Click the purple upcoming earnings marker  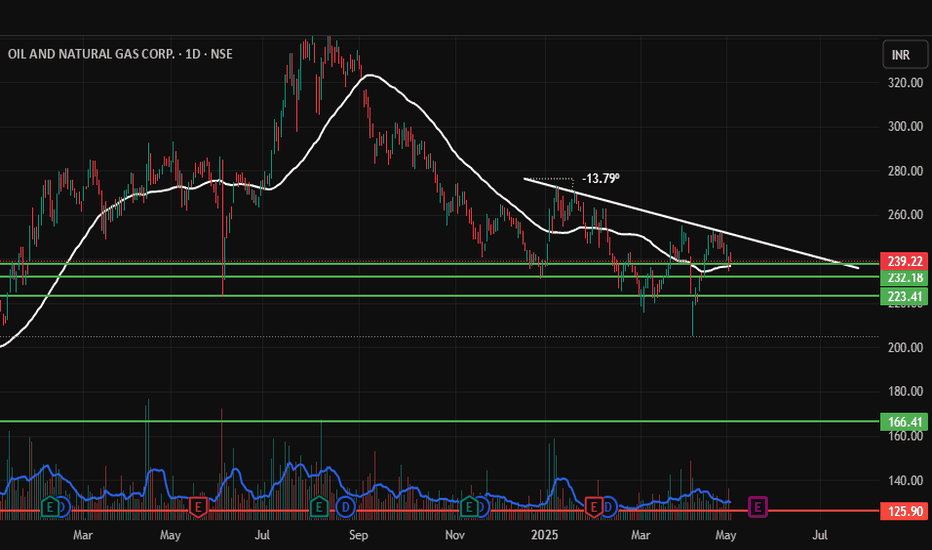[x=757, y=507]
